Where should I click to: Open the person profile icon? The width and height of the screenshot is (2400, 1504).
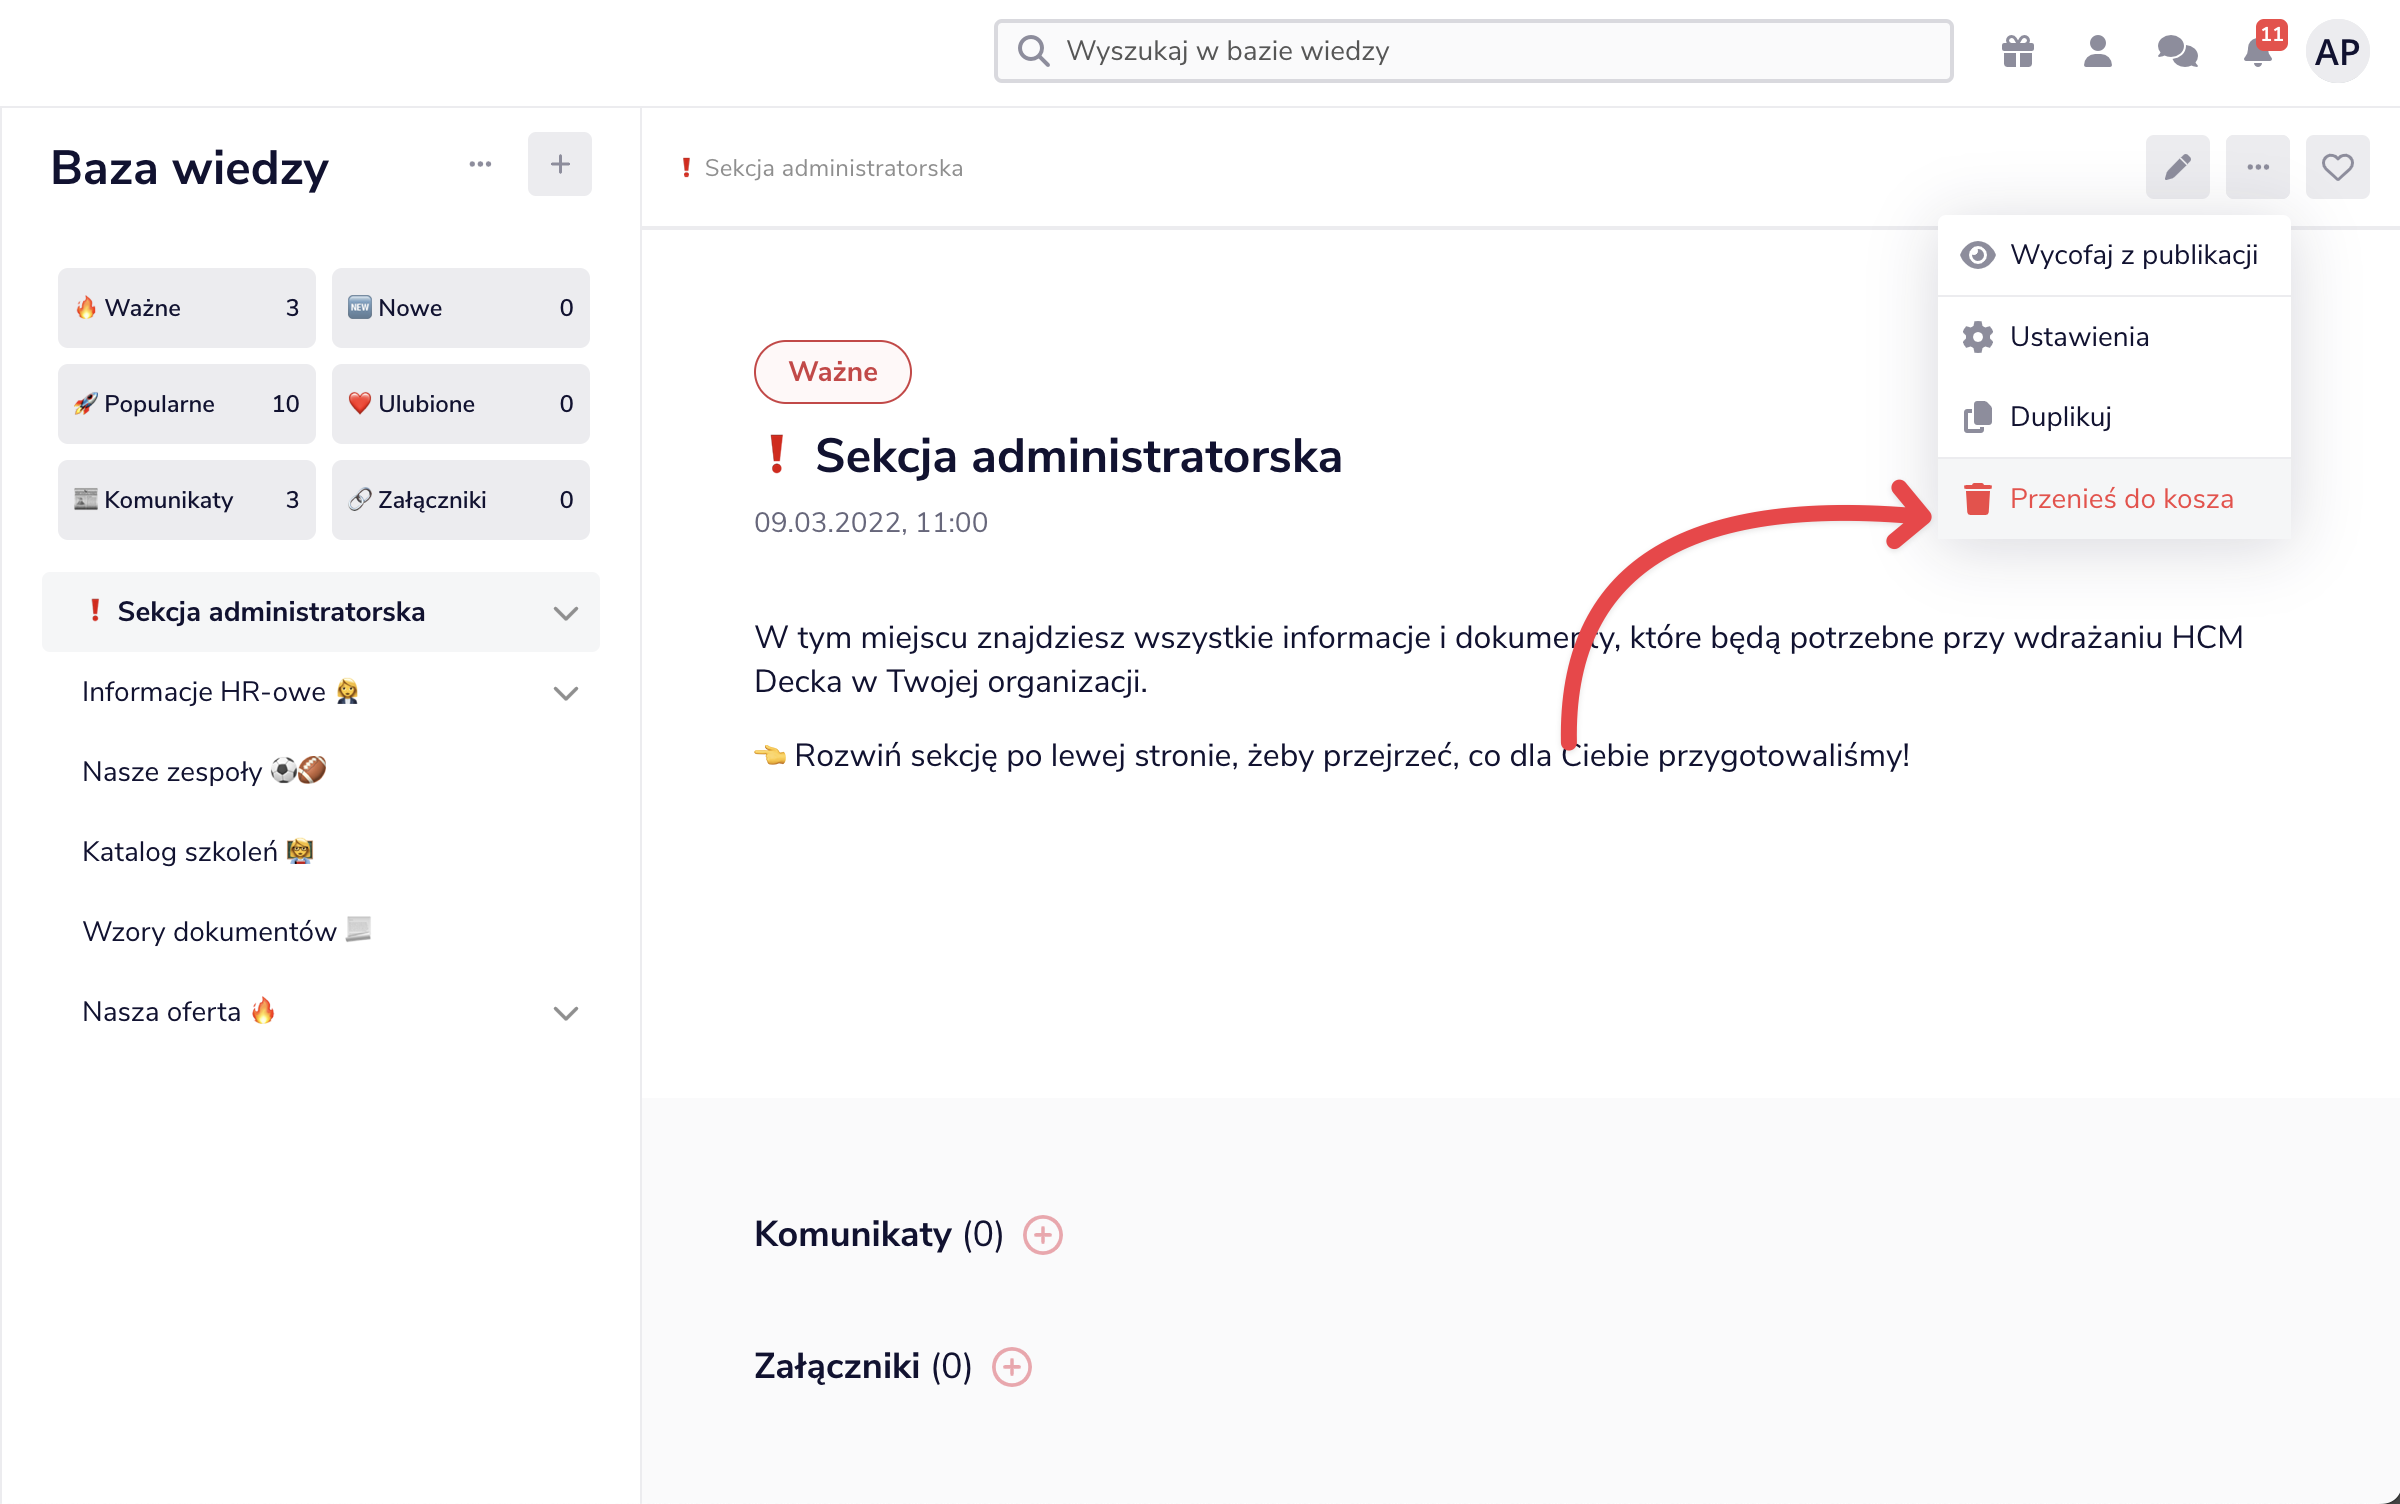2097,51
